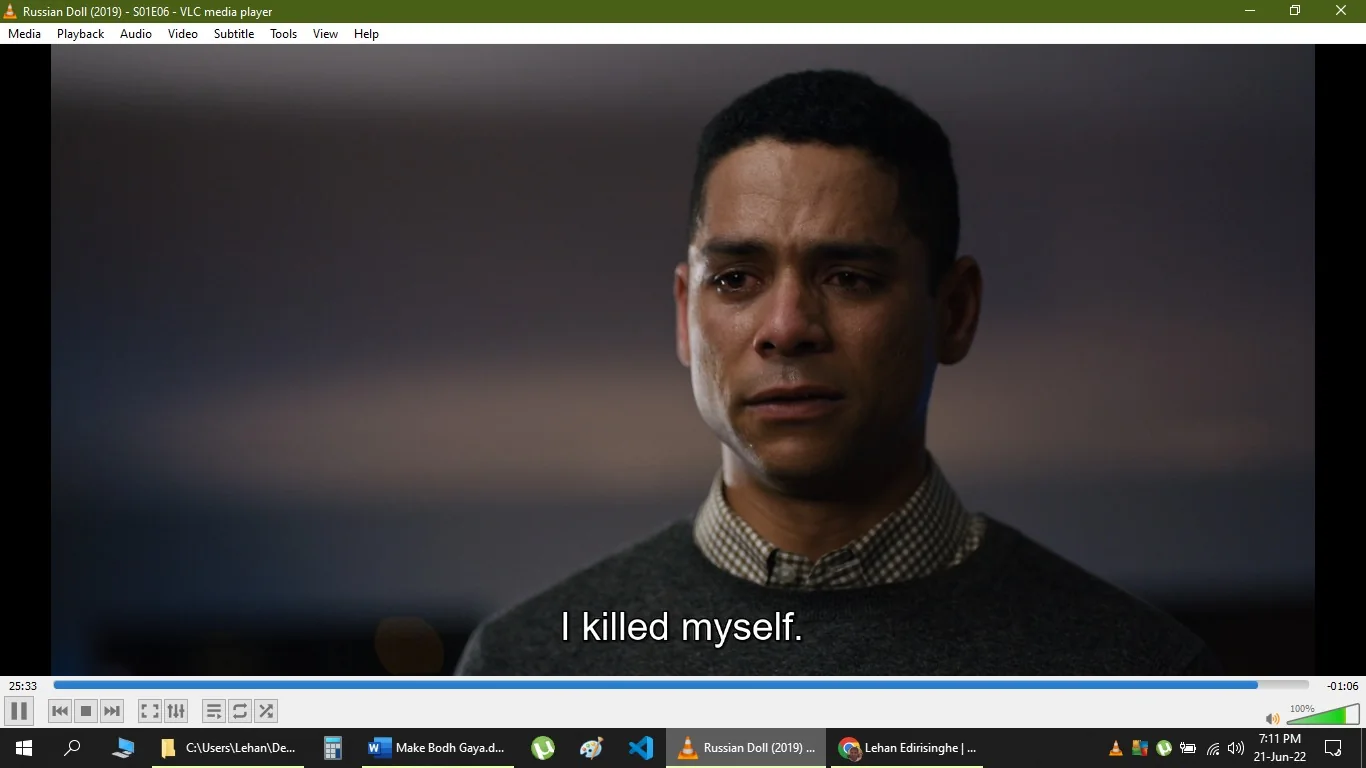Mute audio using the speaker icon

(x=1272, y=718)
